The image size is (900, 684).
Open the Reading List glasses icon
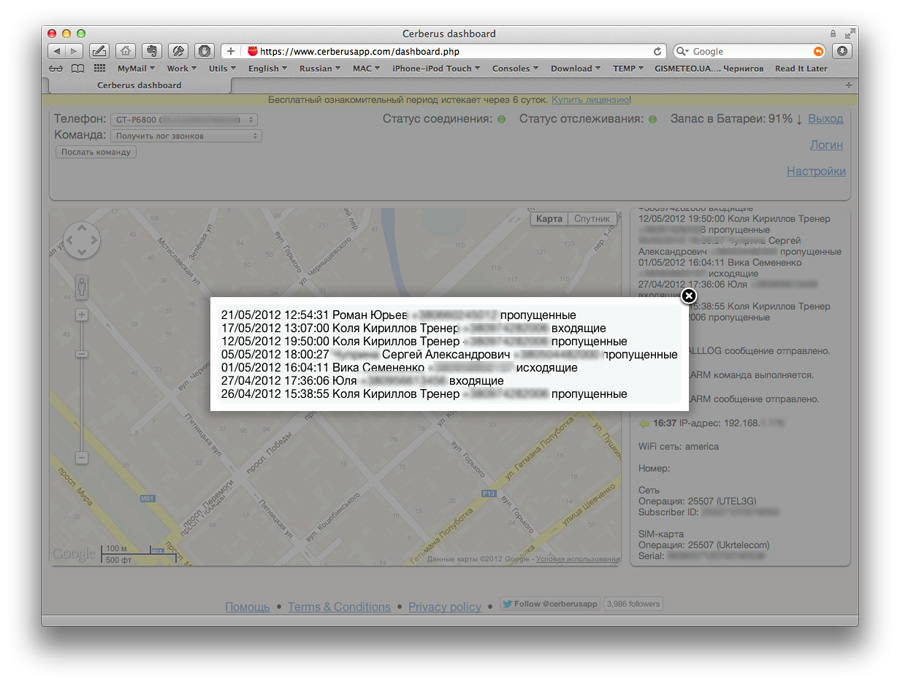click(55, 69)
